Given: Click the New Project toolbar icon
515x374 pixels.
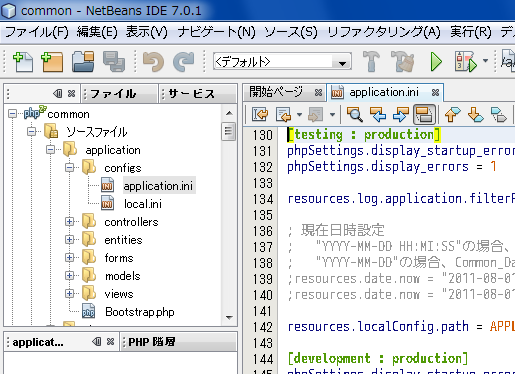Looking at the screenshot, I should click(x=52, y=61).
